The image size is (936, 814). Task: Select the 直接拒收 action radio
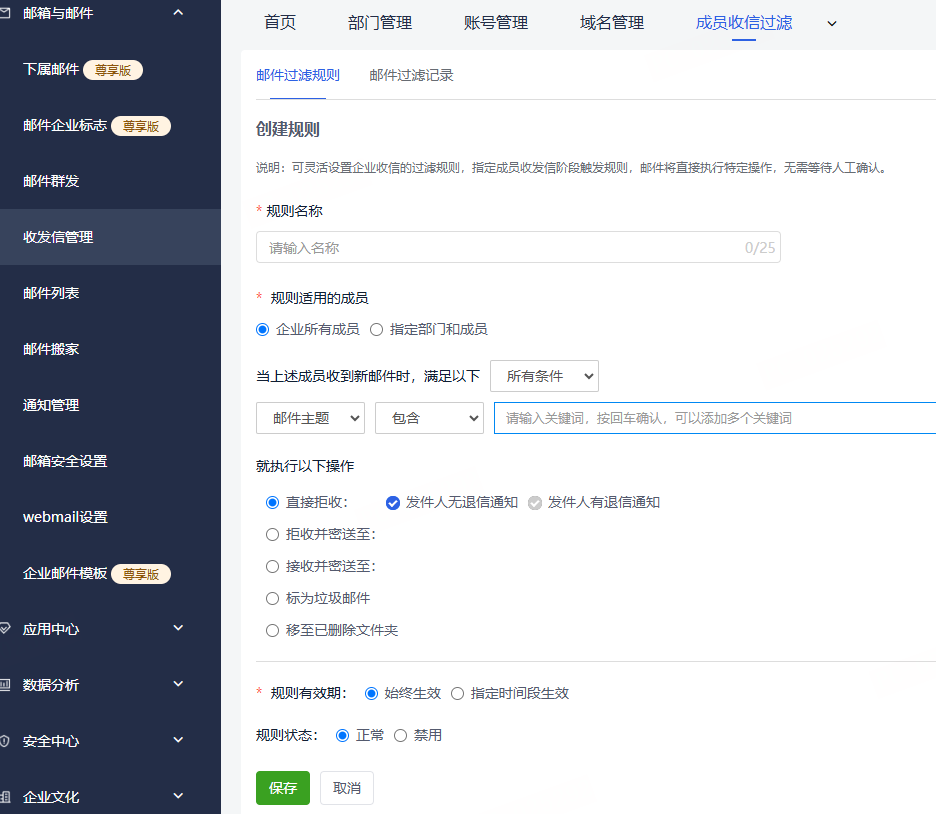(272, 502)
